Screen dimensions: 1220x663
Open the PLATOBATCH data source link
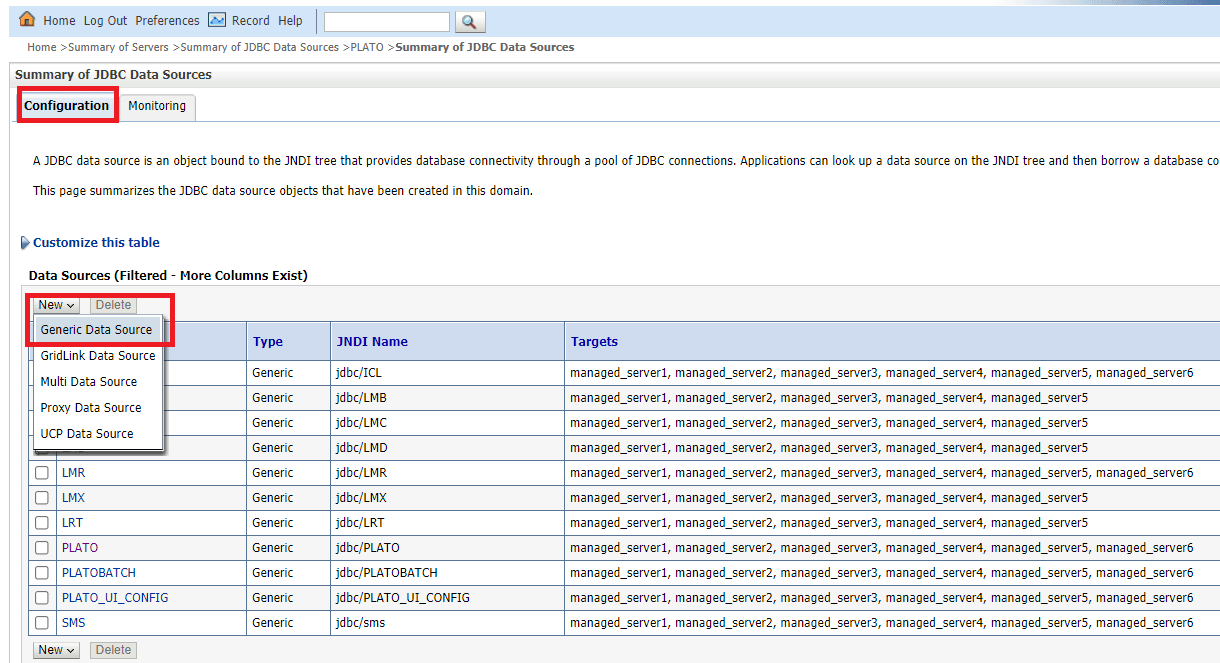click(x=99, y=573)
